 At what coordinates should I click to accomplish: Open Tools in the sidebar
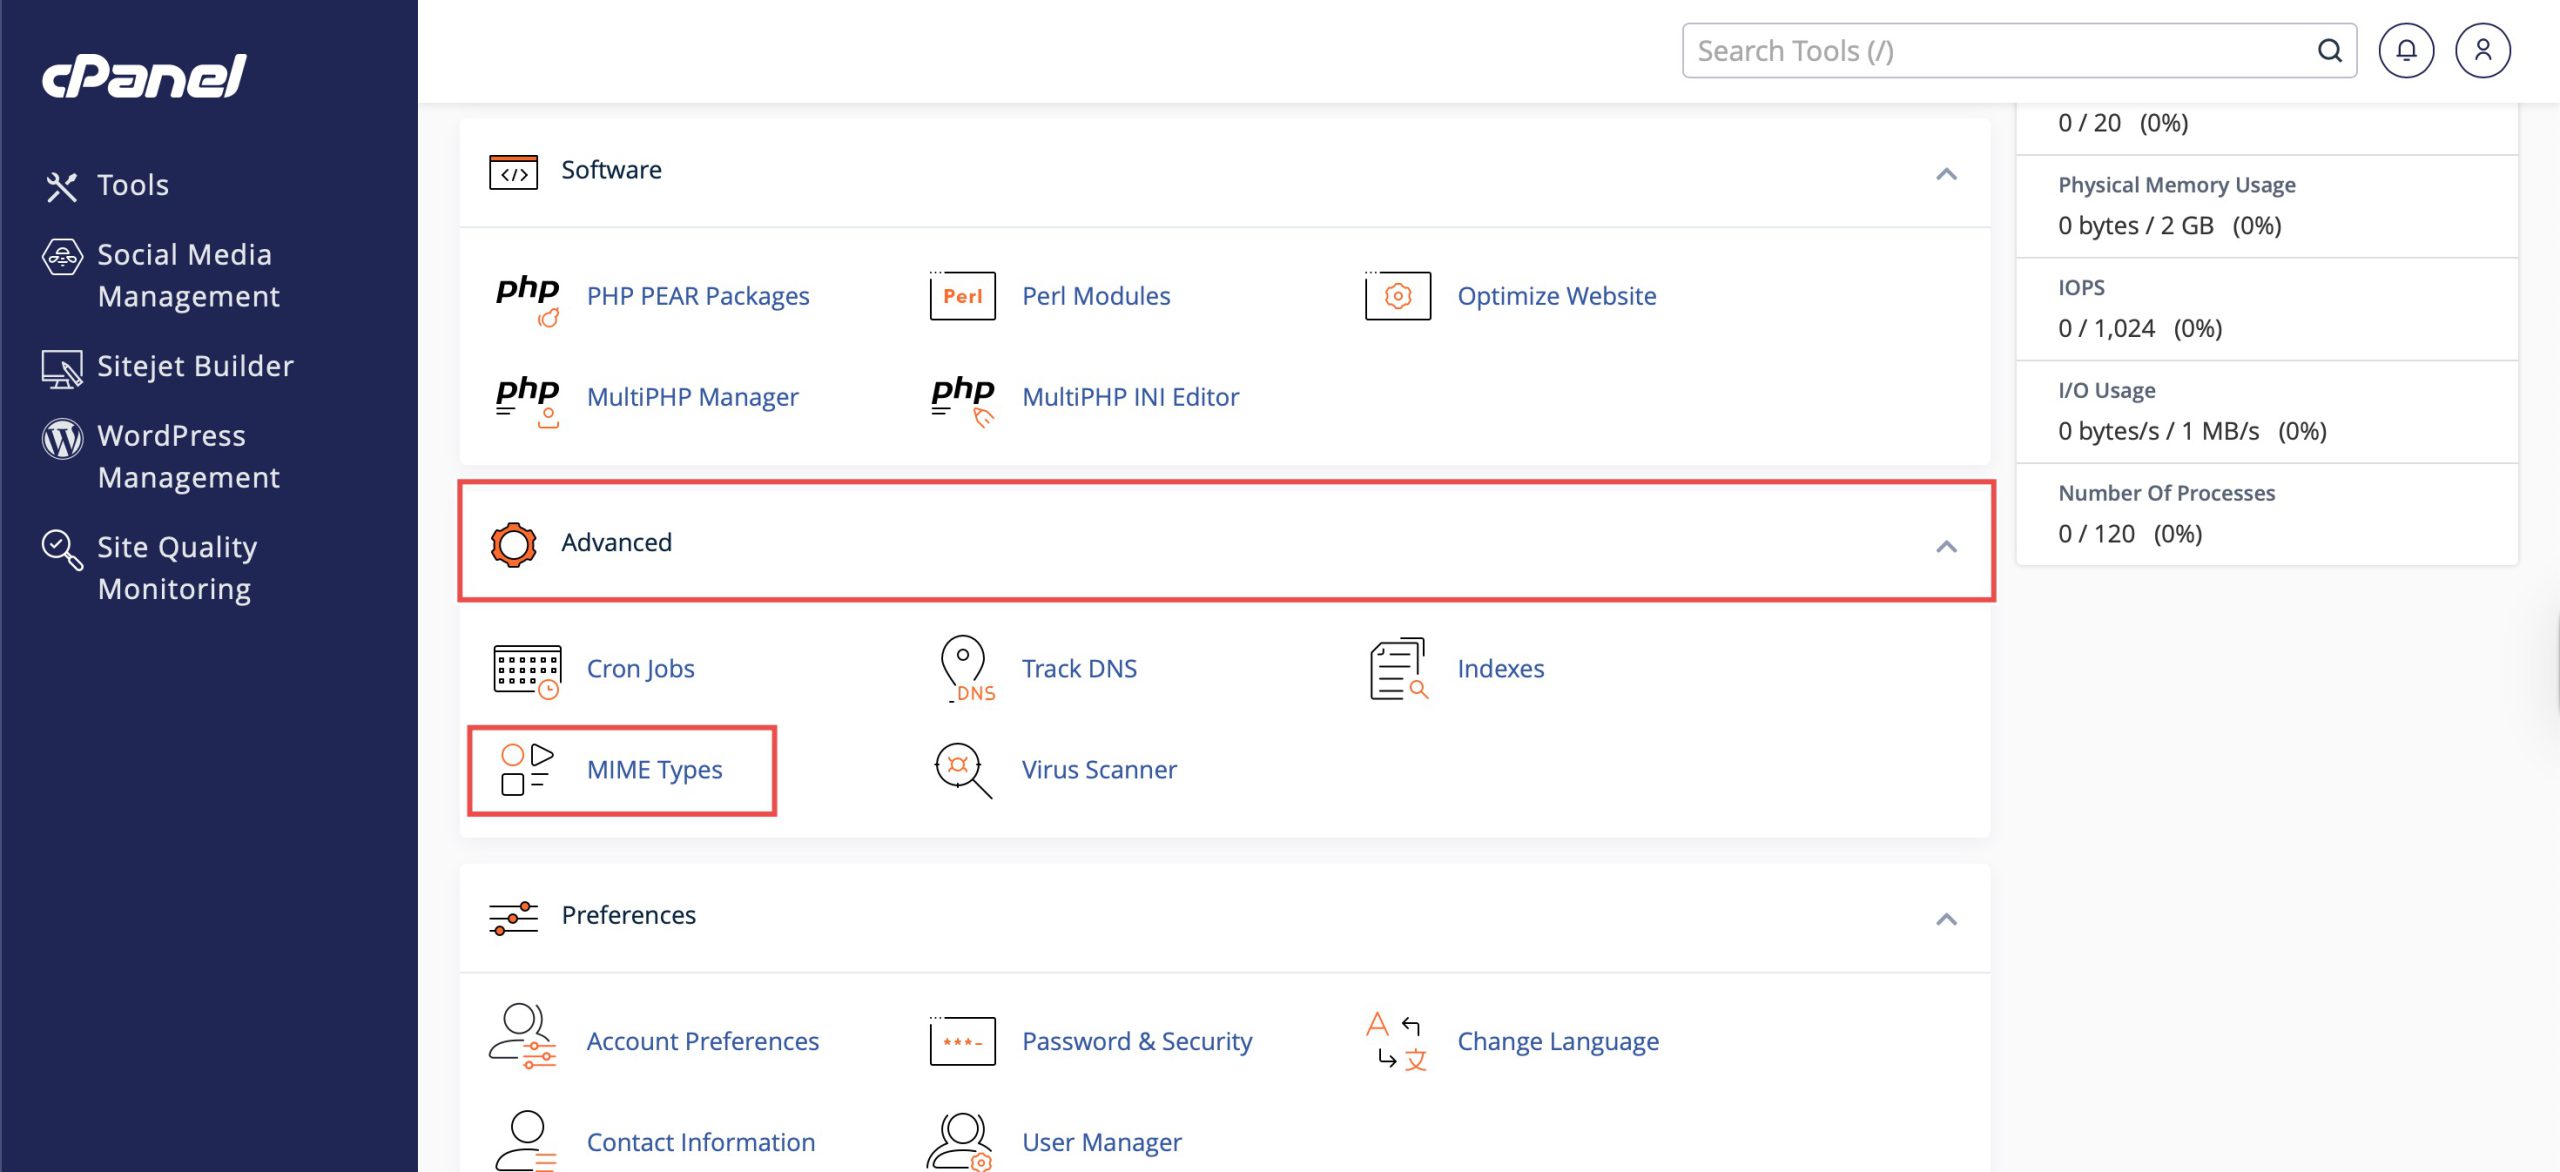tap(132, 185)
